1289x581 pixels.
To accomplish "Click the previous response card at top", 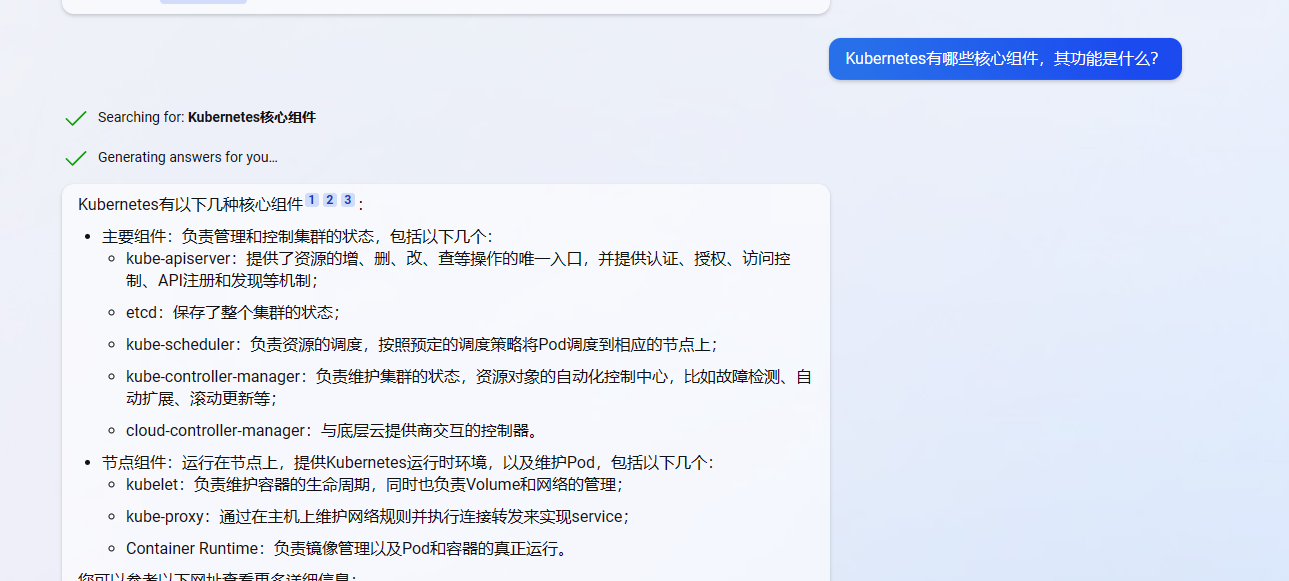I will tap(445, 6).
